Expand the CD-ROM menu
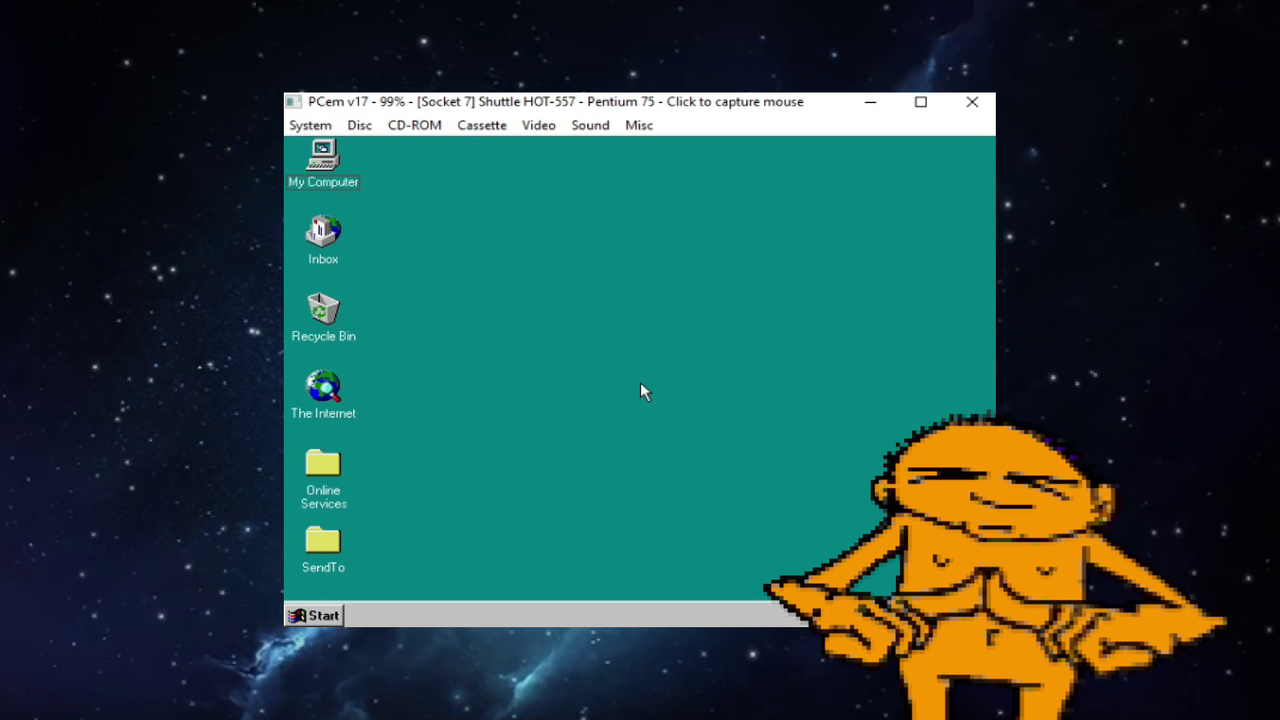1280x720 pixels. tap(414, 125)
